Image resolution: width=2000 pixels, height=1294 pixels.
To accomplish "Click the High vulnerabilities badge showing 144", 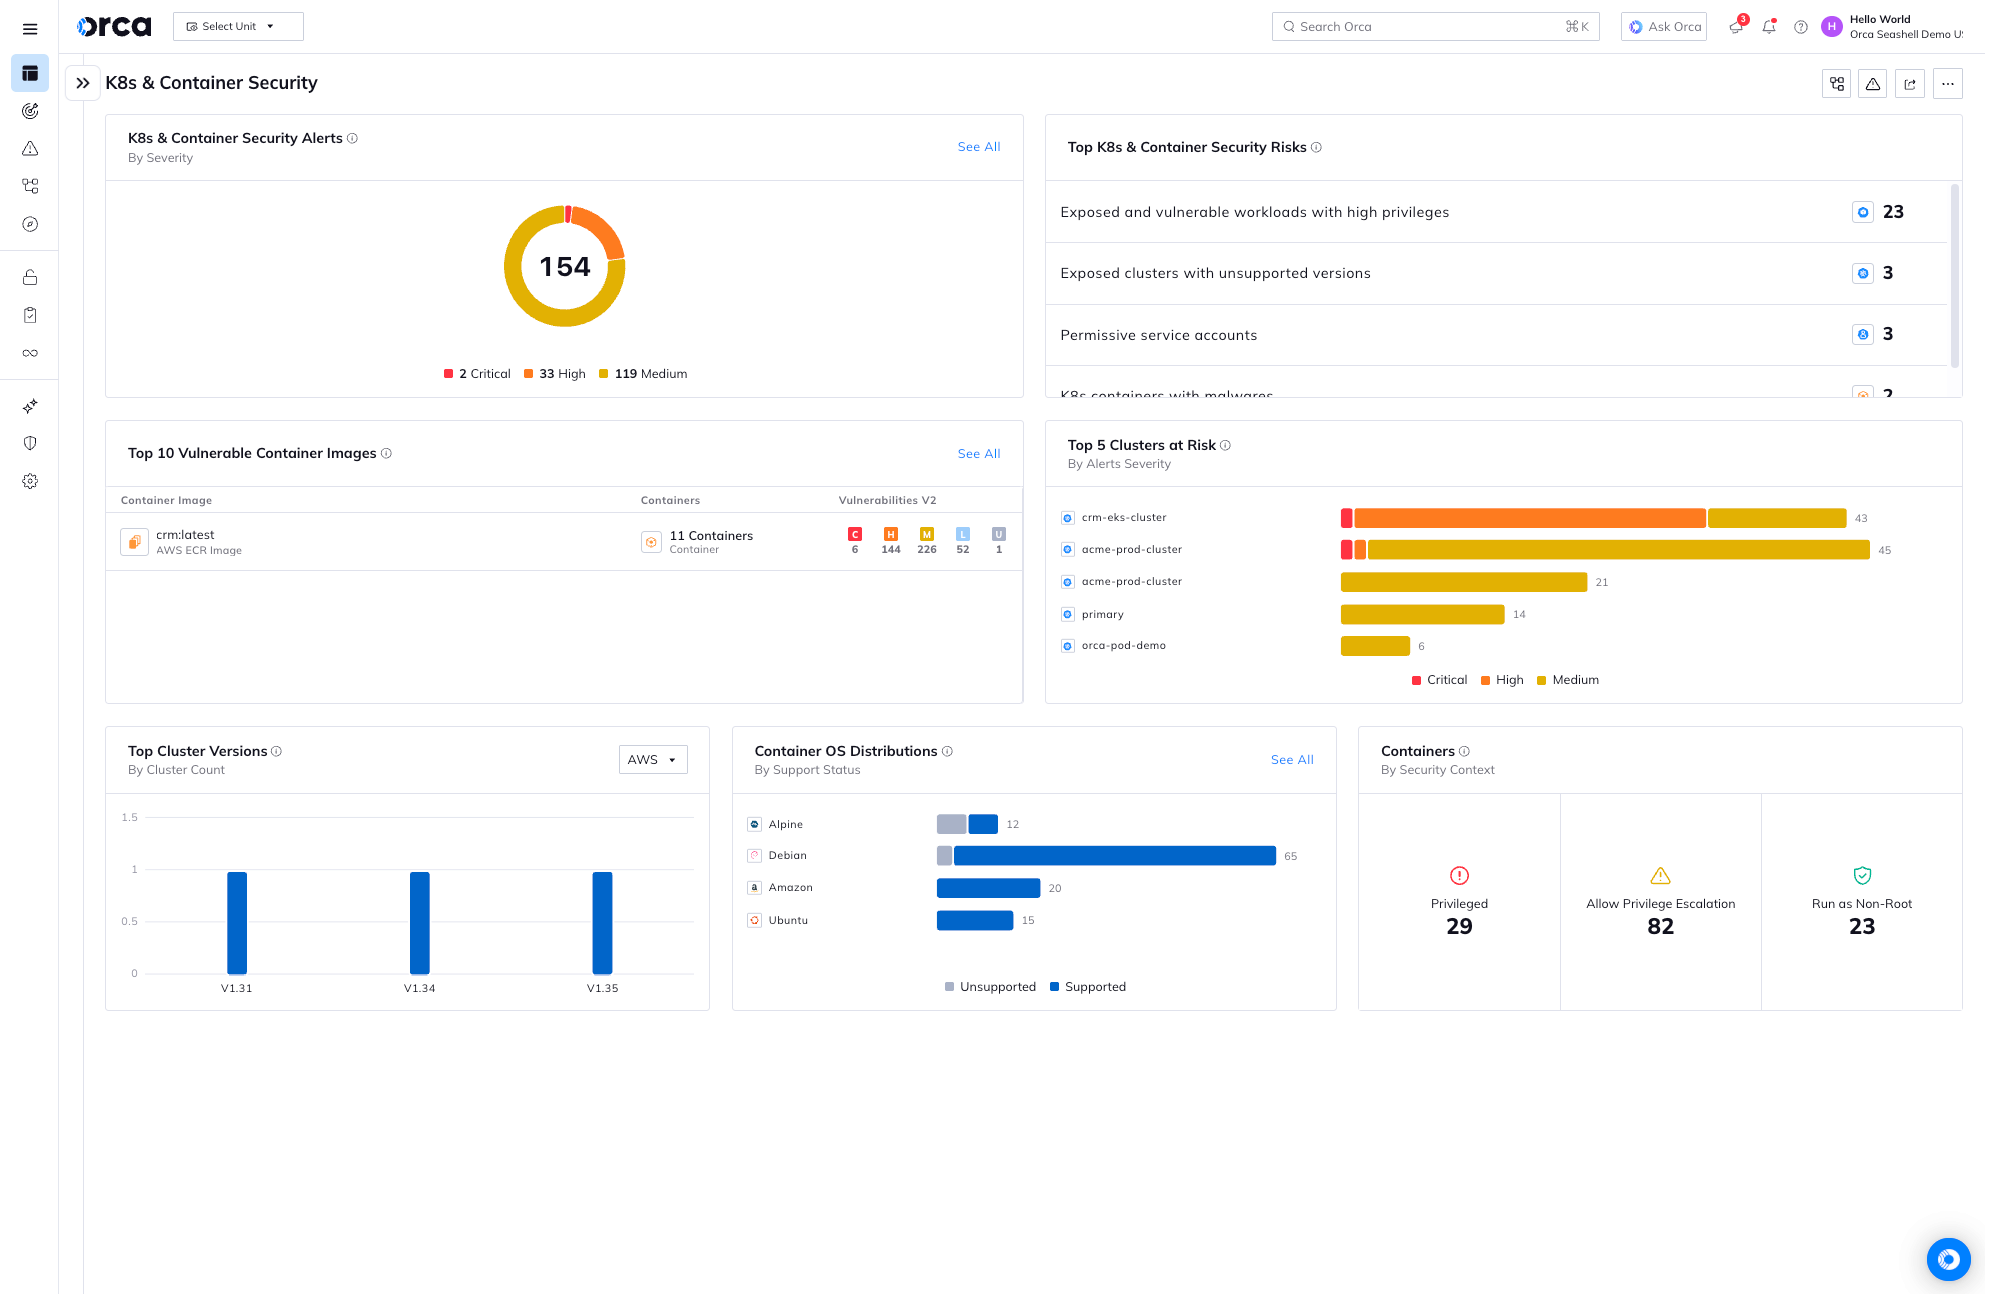I will click(891, 541).
